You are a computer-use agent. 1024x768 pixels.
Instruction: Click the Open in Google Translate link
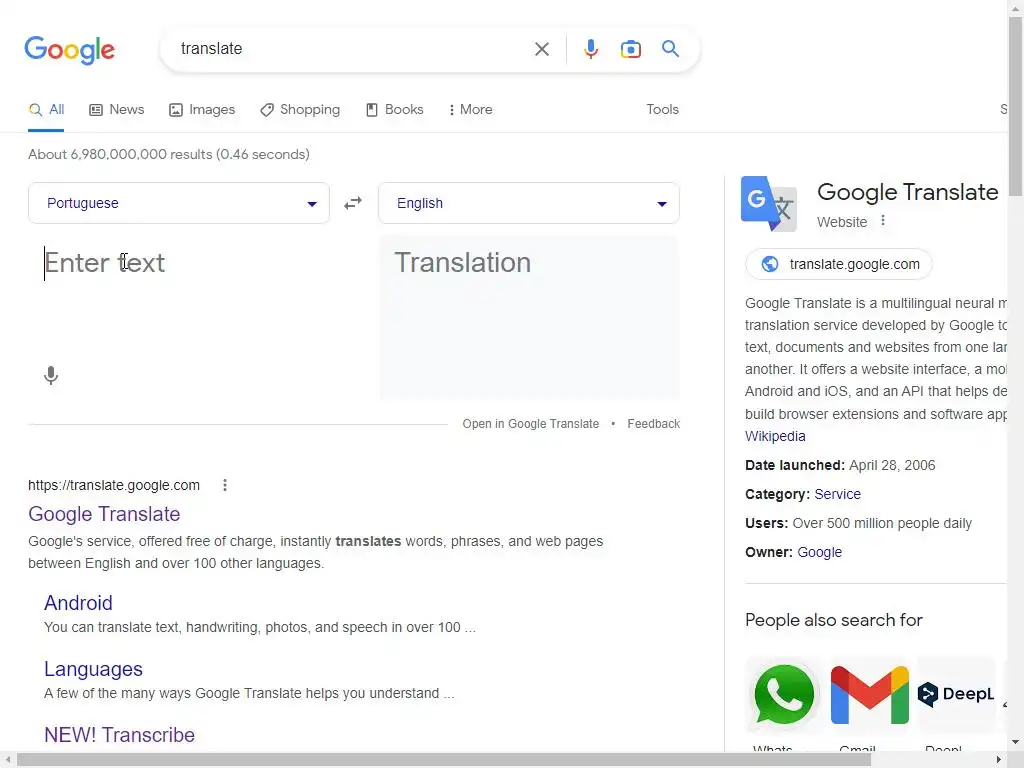(530, 424)
